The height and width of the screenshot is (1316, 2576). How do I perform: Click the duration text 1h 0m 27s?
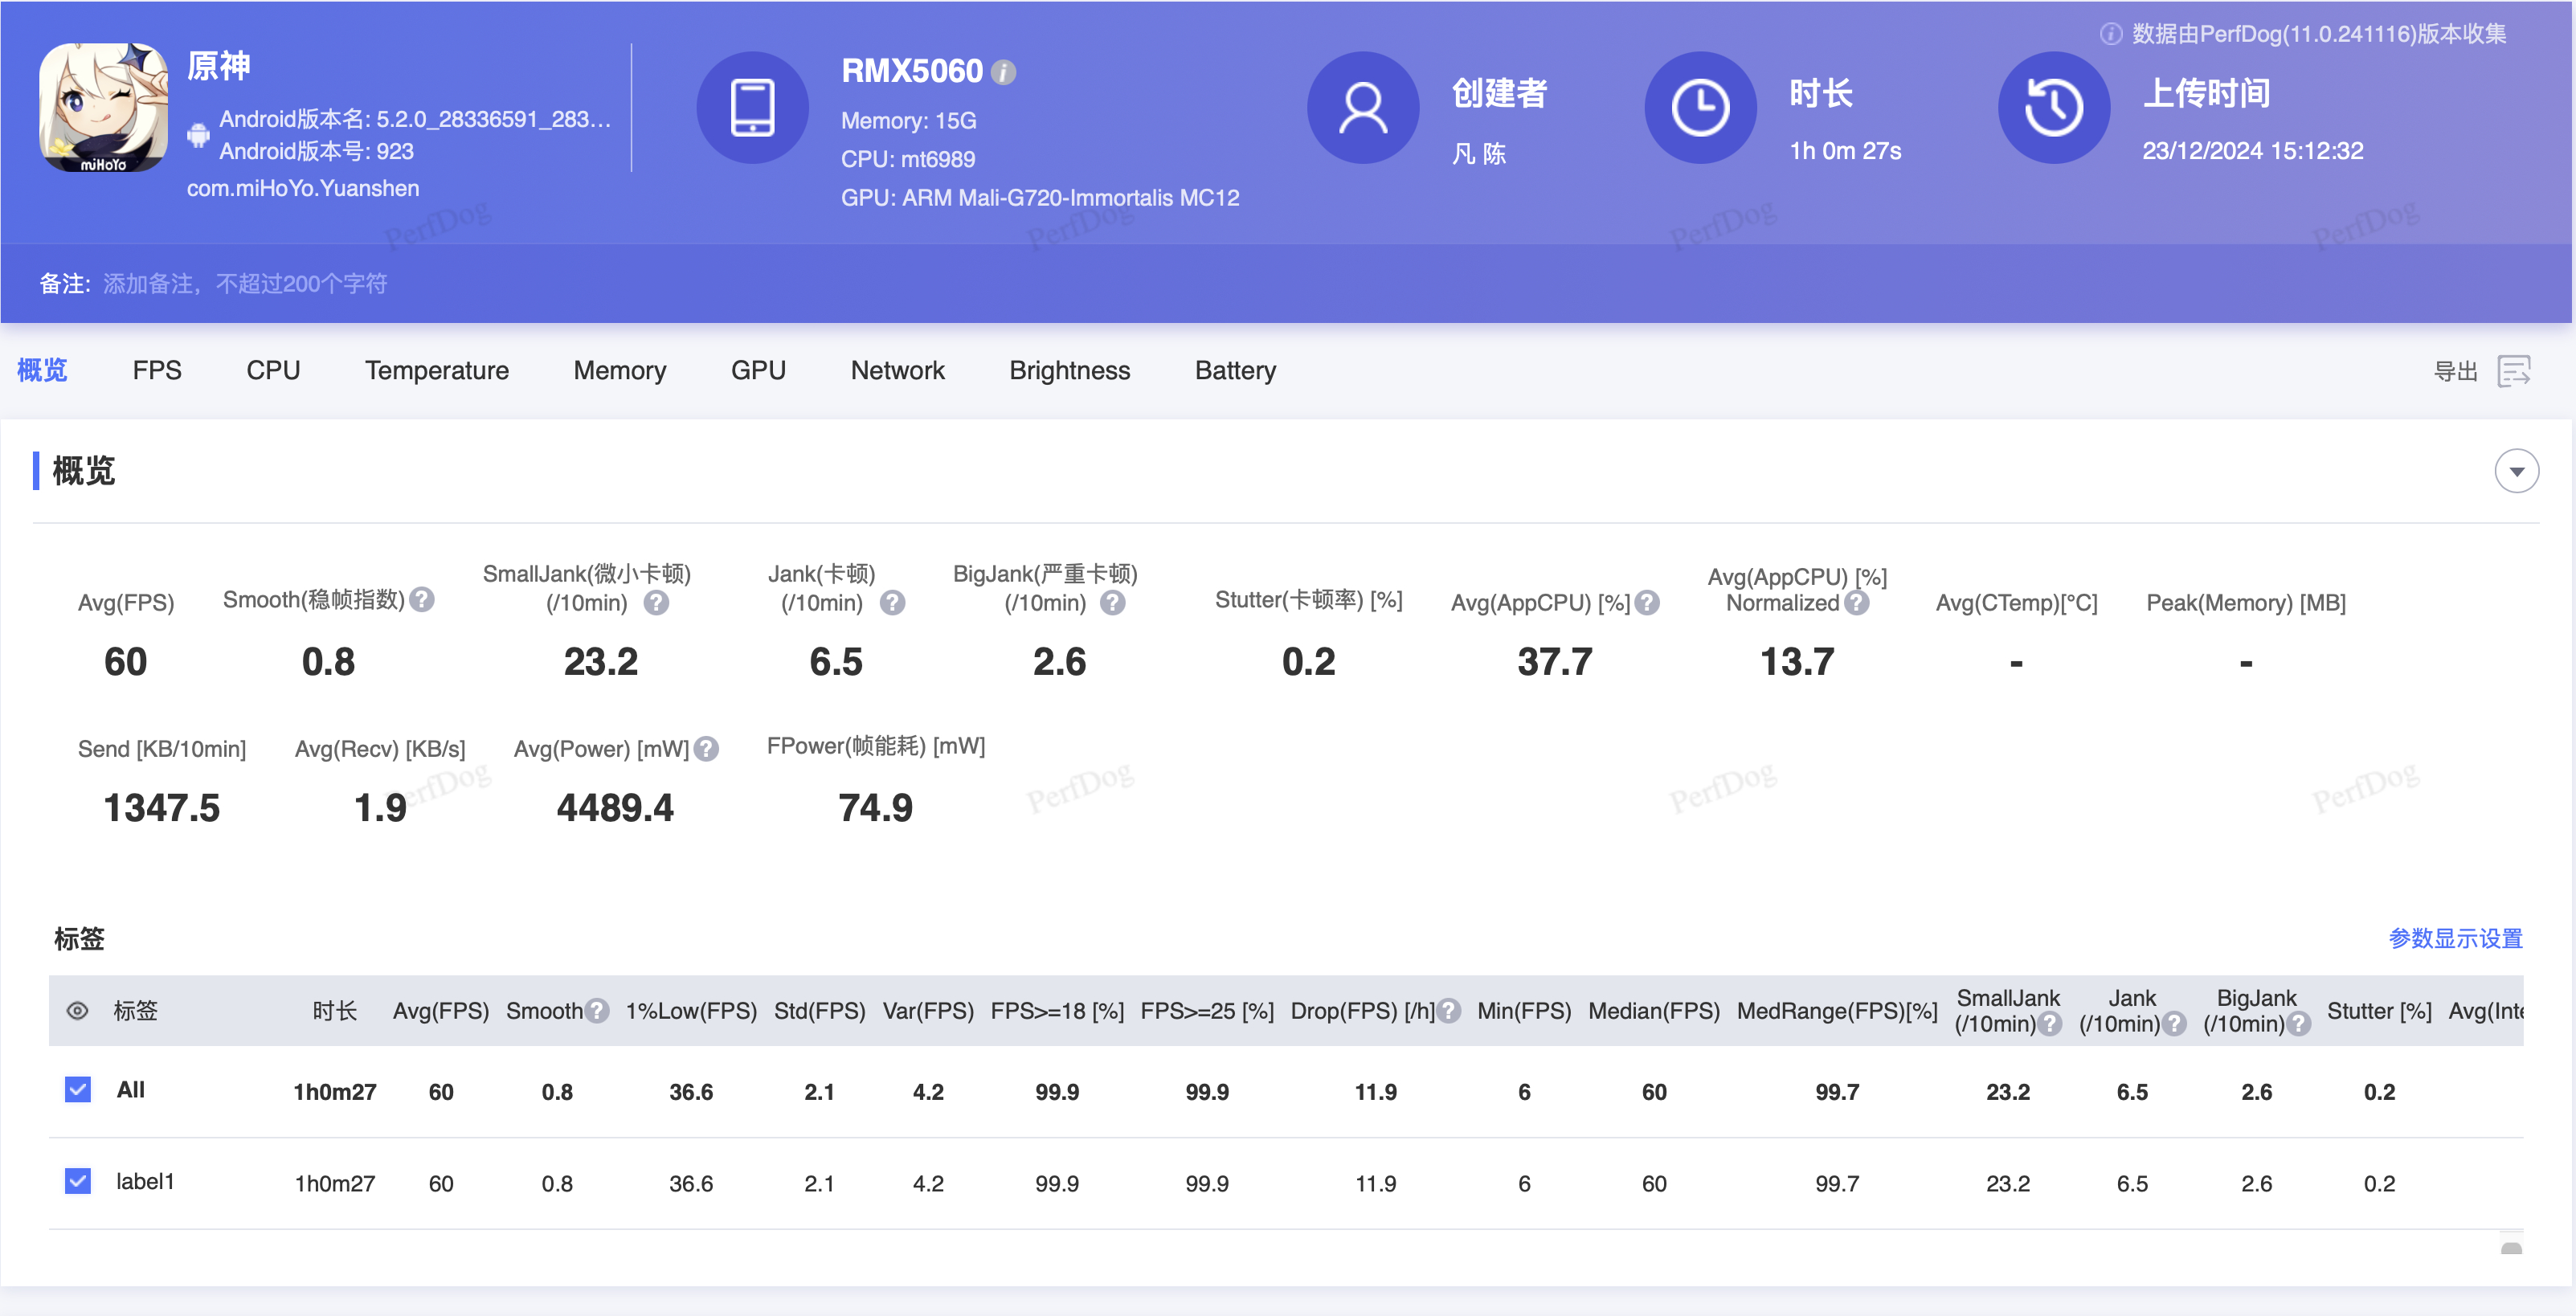1846,151
